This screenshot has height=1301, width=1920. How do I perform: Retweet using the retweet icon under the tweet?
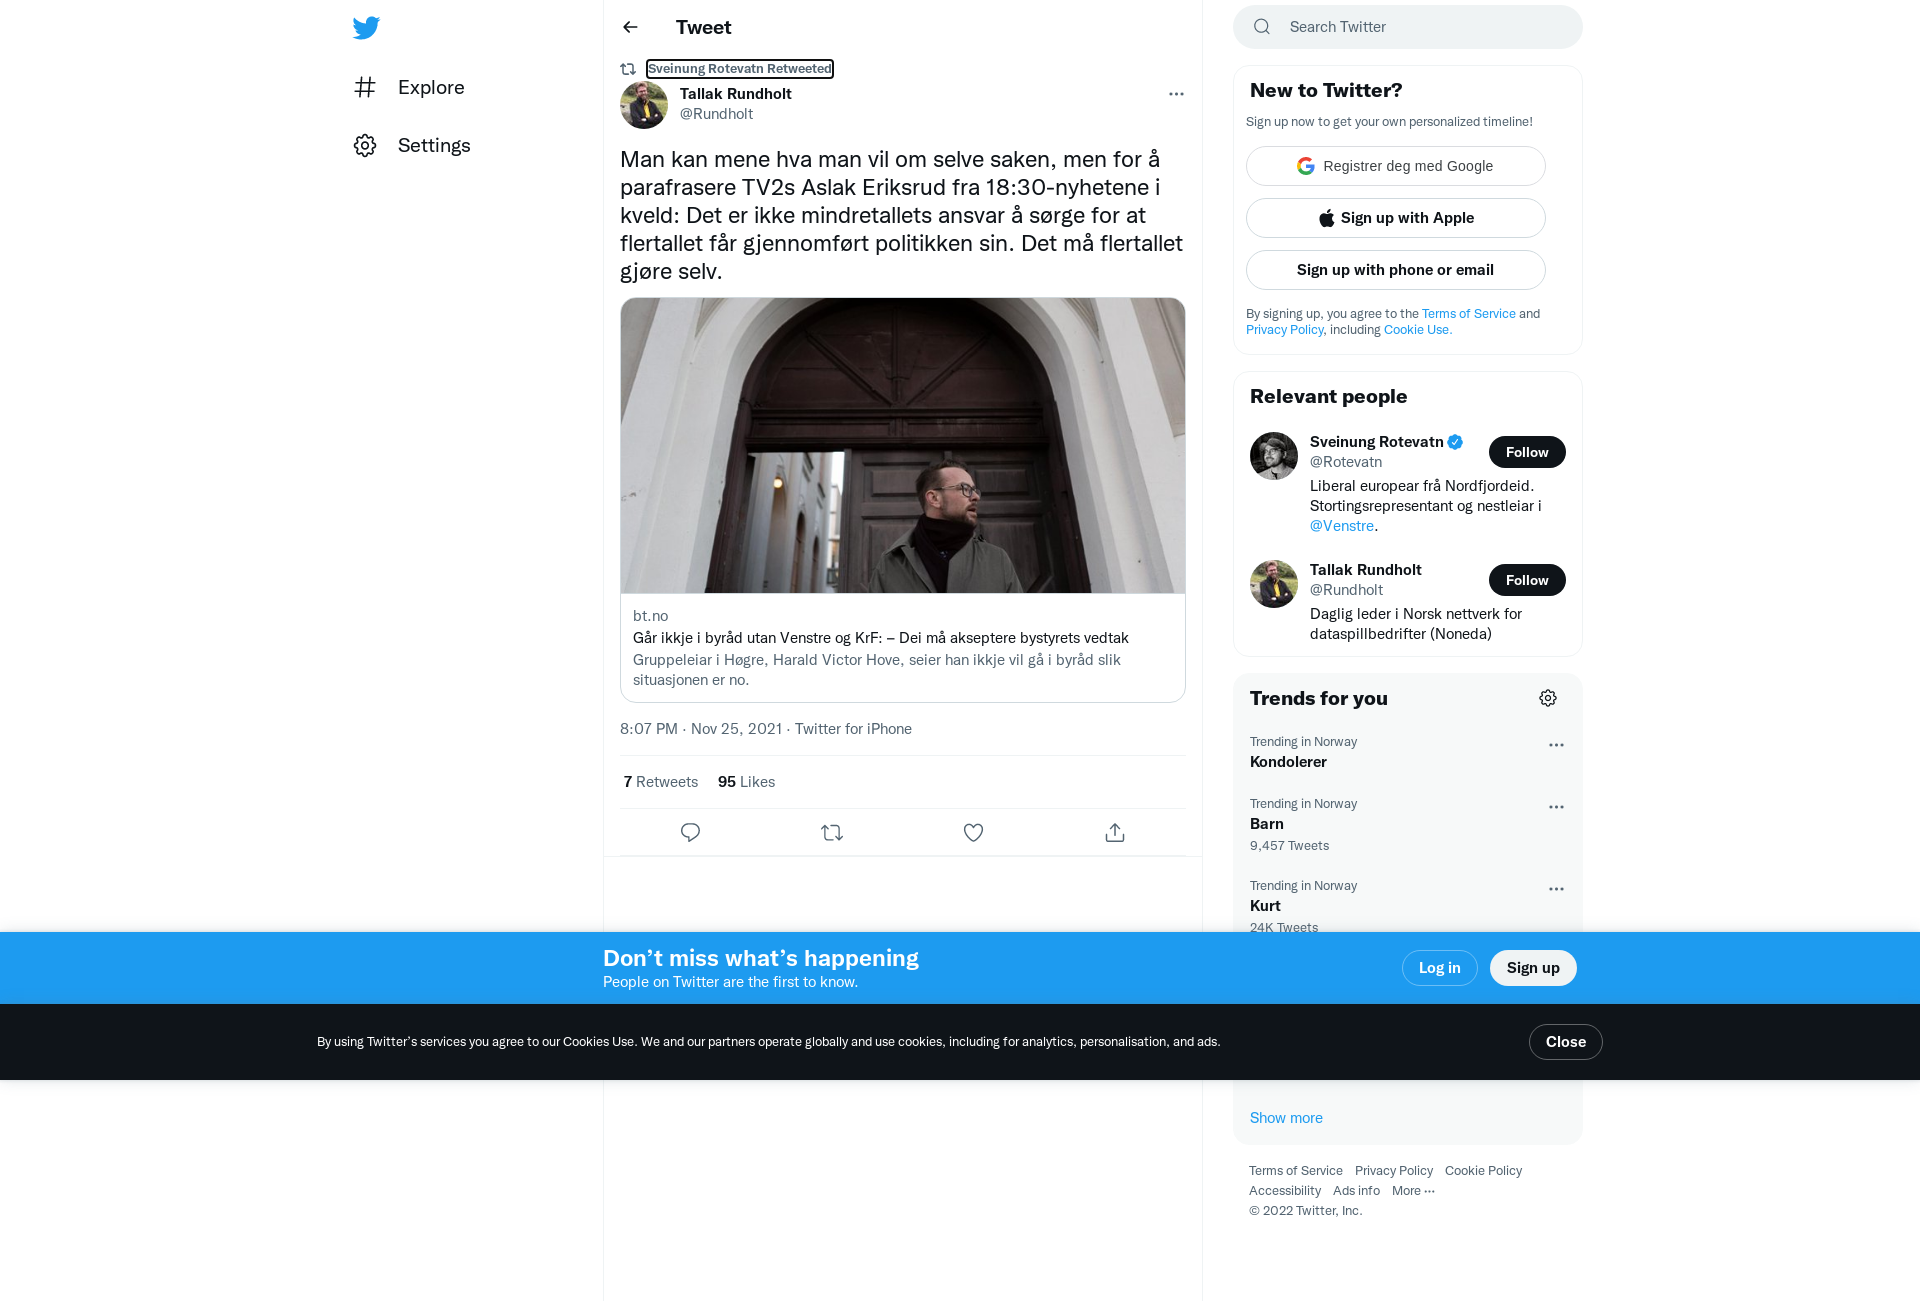coord(832,832)
